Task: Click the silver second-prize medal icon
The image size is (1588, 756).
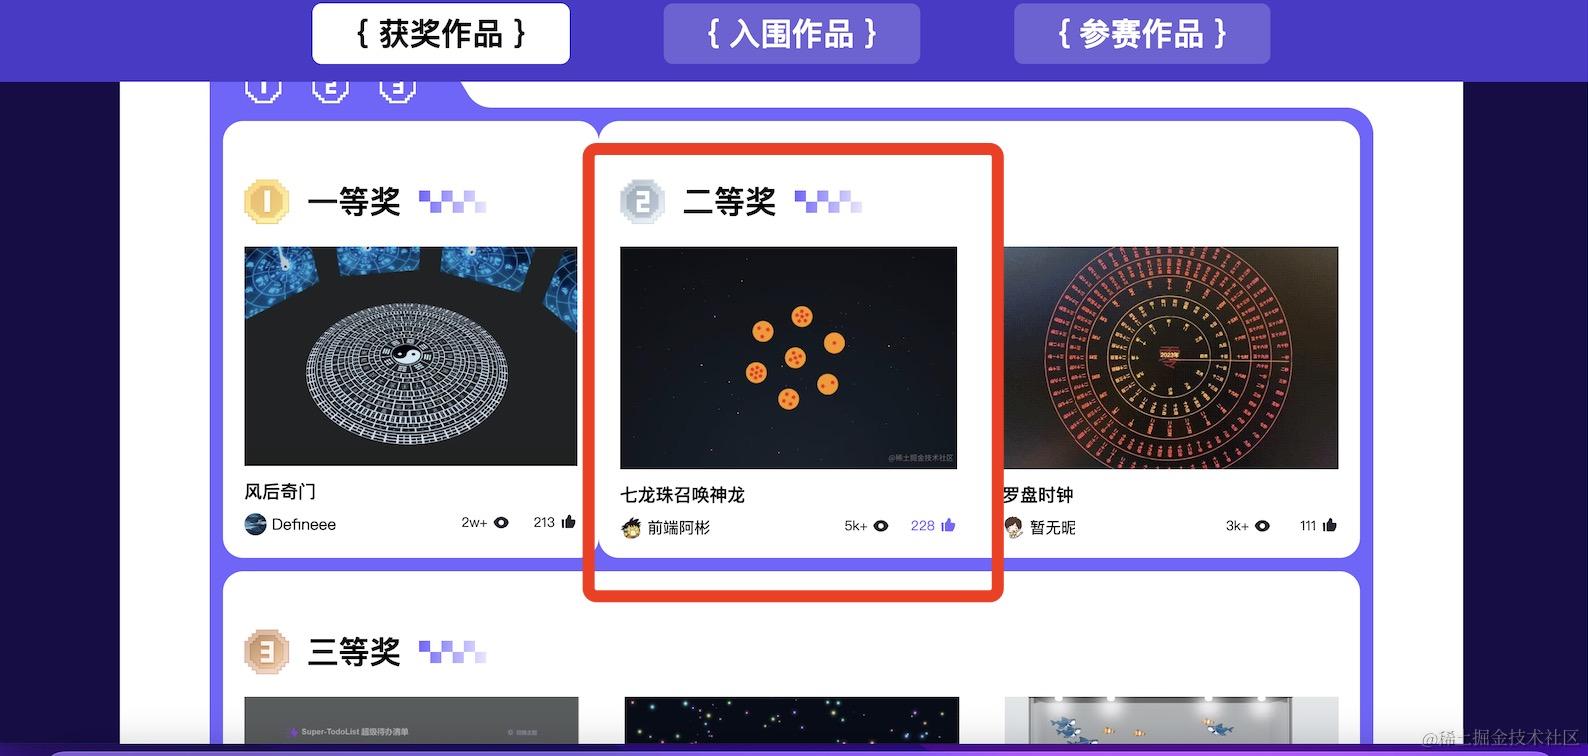Action: tap(642, 202)
